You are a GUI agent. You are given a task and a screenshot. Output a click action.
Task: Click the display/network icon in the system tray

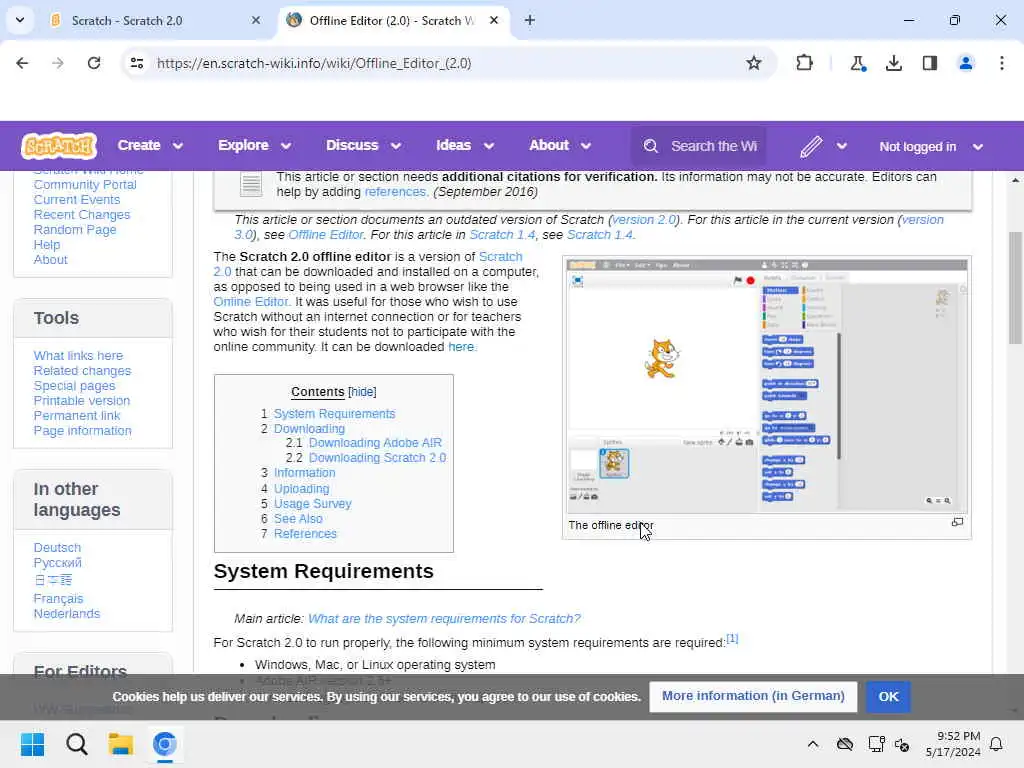pos(876,744)
